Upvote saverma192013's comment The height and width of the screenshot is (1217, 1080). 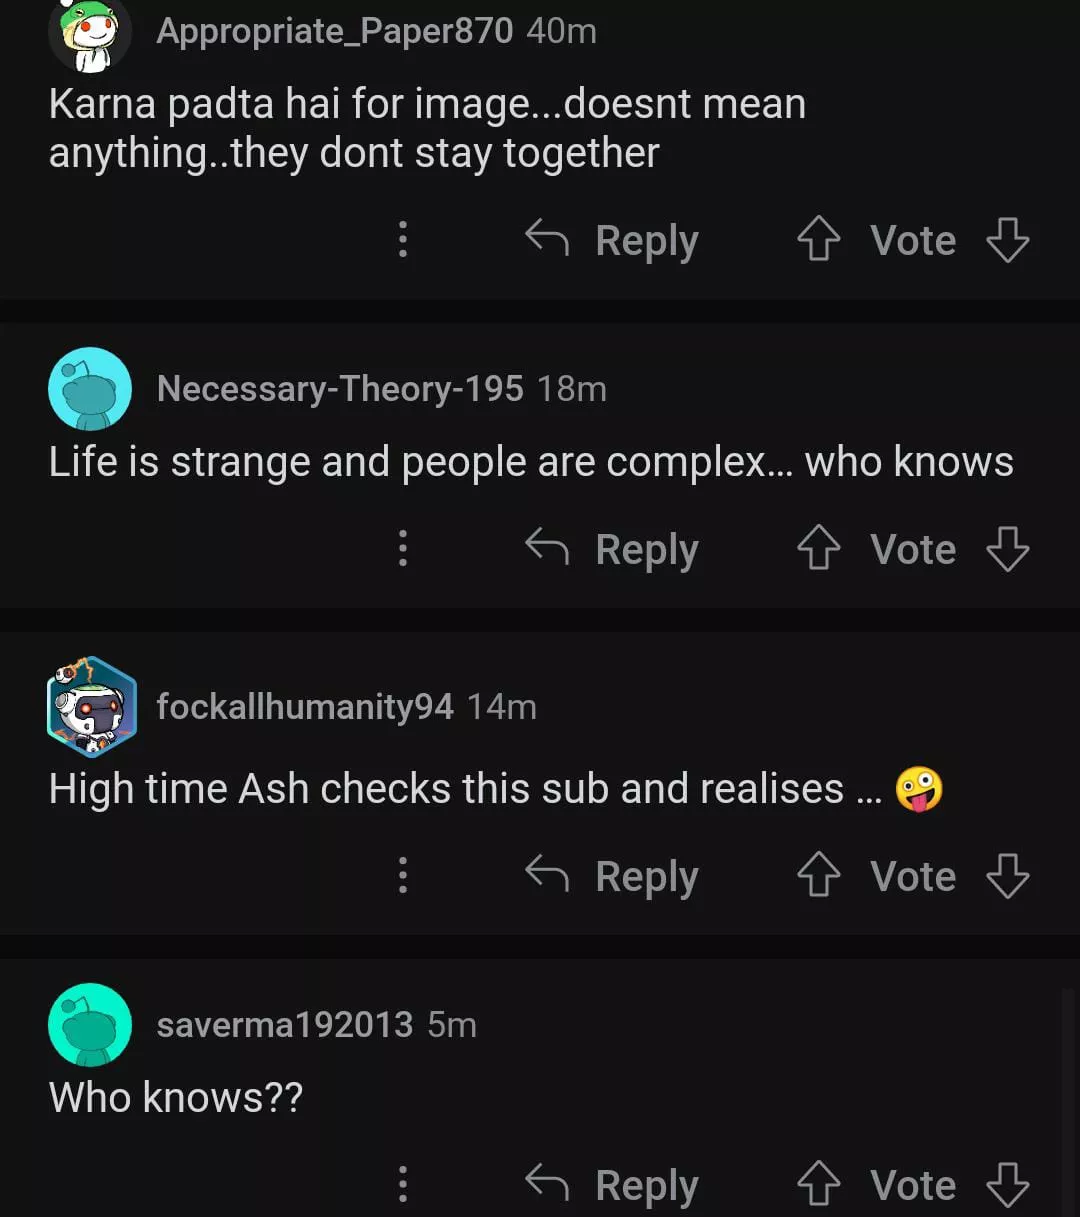click(x=818, y=1185)
